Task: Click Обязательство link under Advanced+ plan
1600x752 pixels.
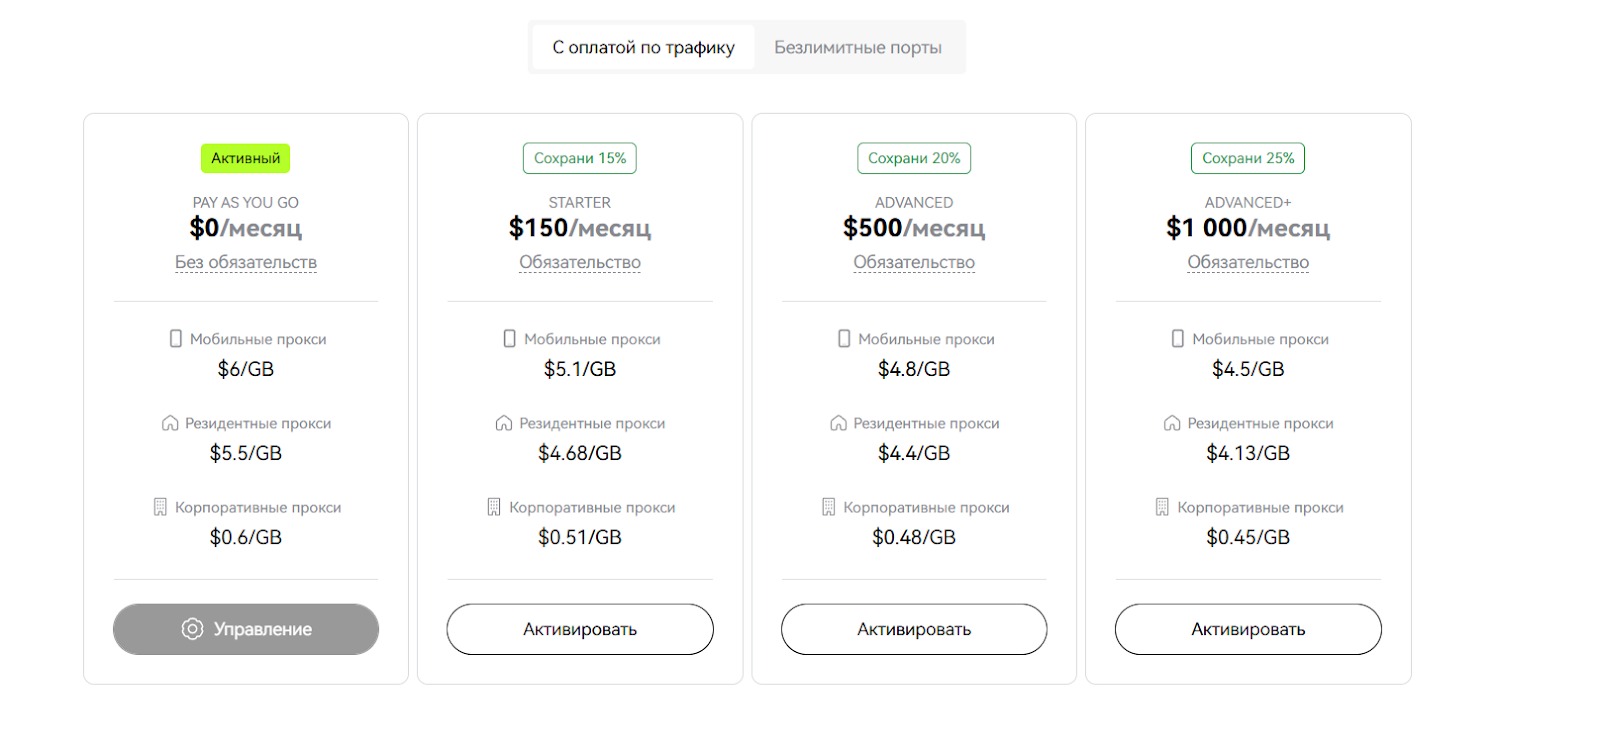Action: pyautogui.click(x=1248, y=262)
